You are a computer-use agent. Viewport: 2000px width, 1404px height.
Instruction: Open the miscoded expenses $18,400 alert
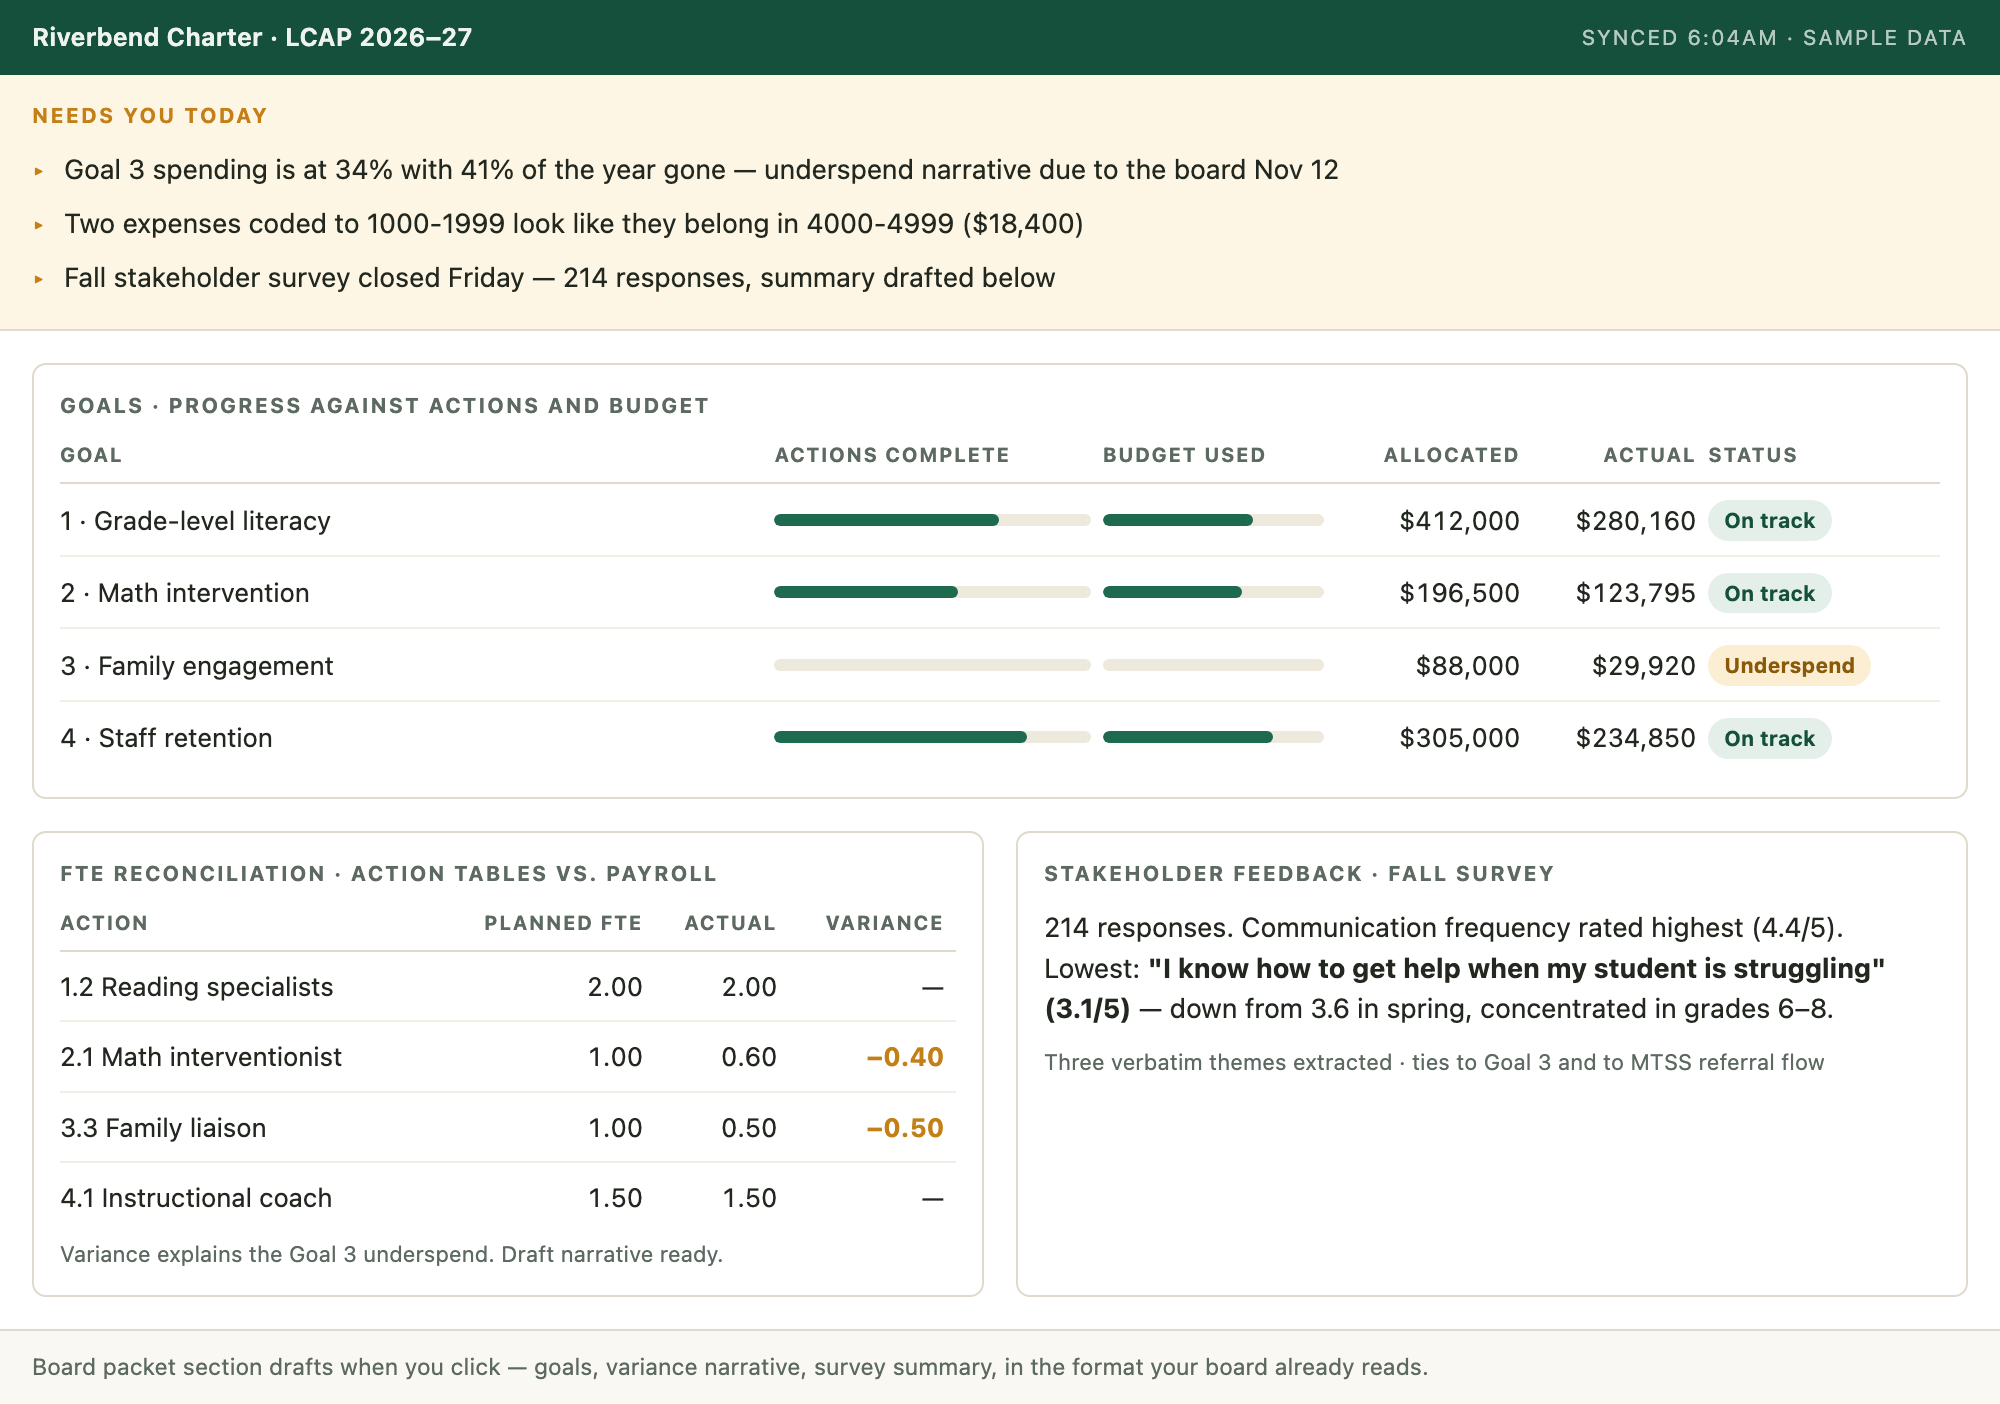pos(574,224)
